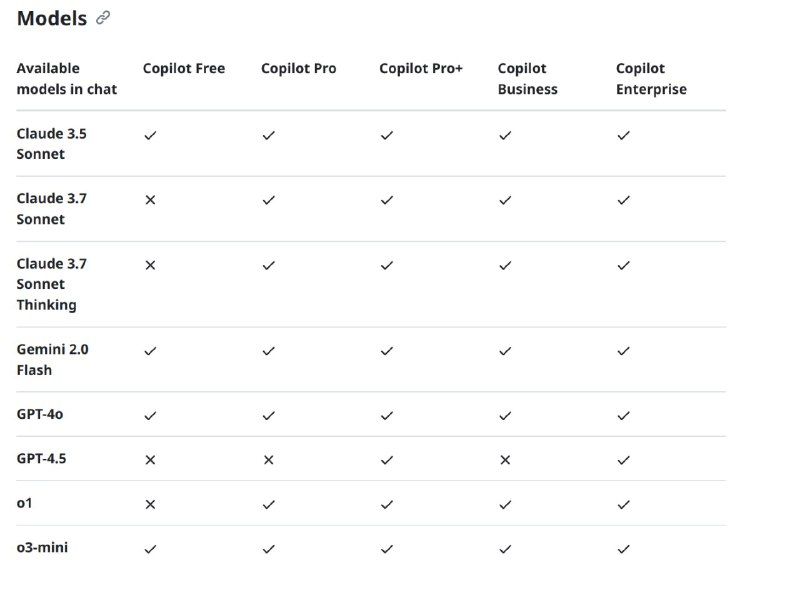Click Copilot Pro checkmark in GPT-4o row
The image size is (800, 595).
(268, 415)
